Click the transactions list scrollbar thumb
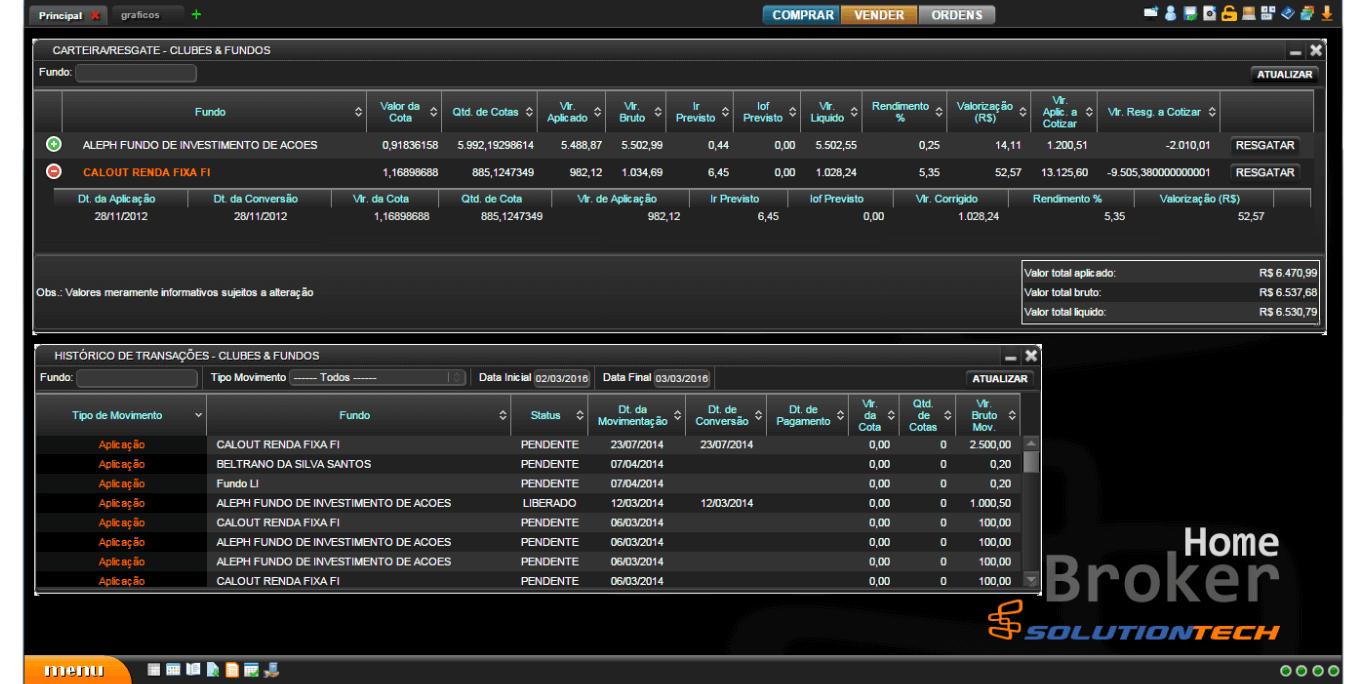 [x=1032, y=461]
